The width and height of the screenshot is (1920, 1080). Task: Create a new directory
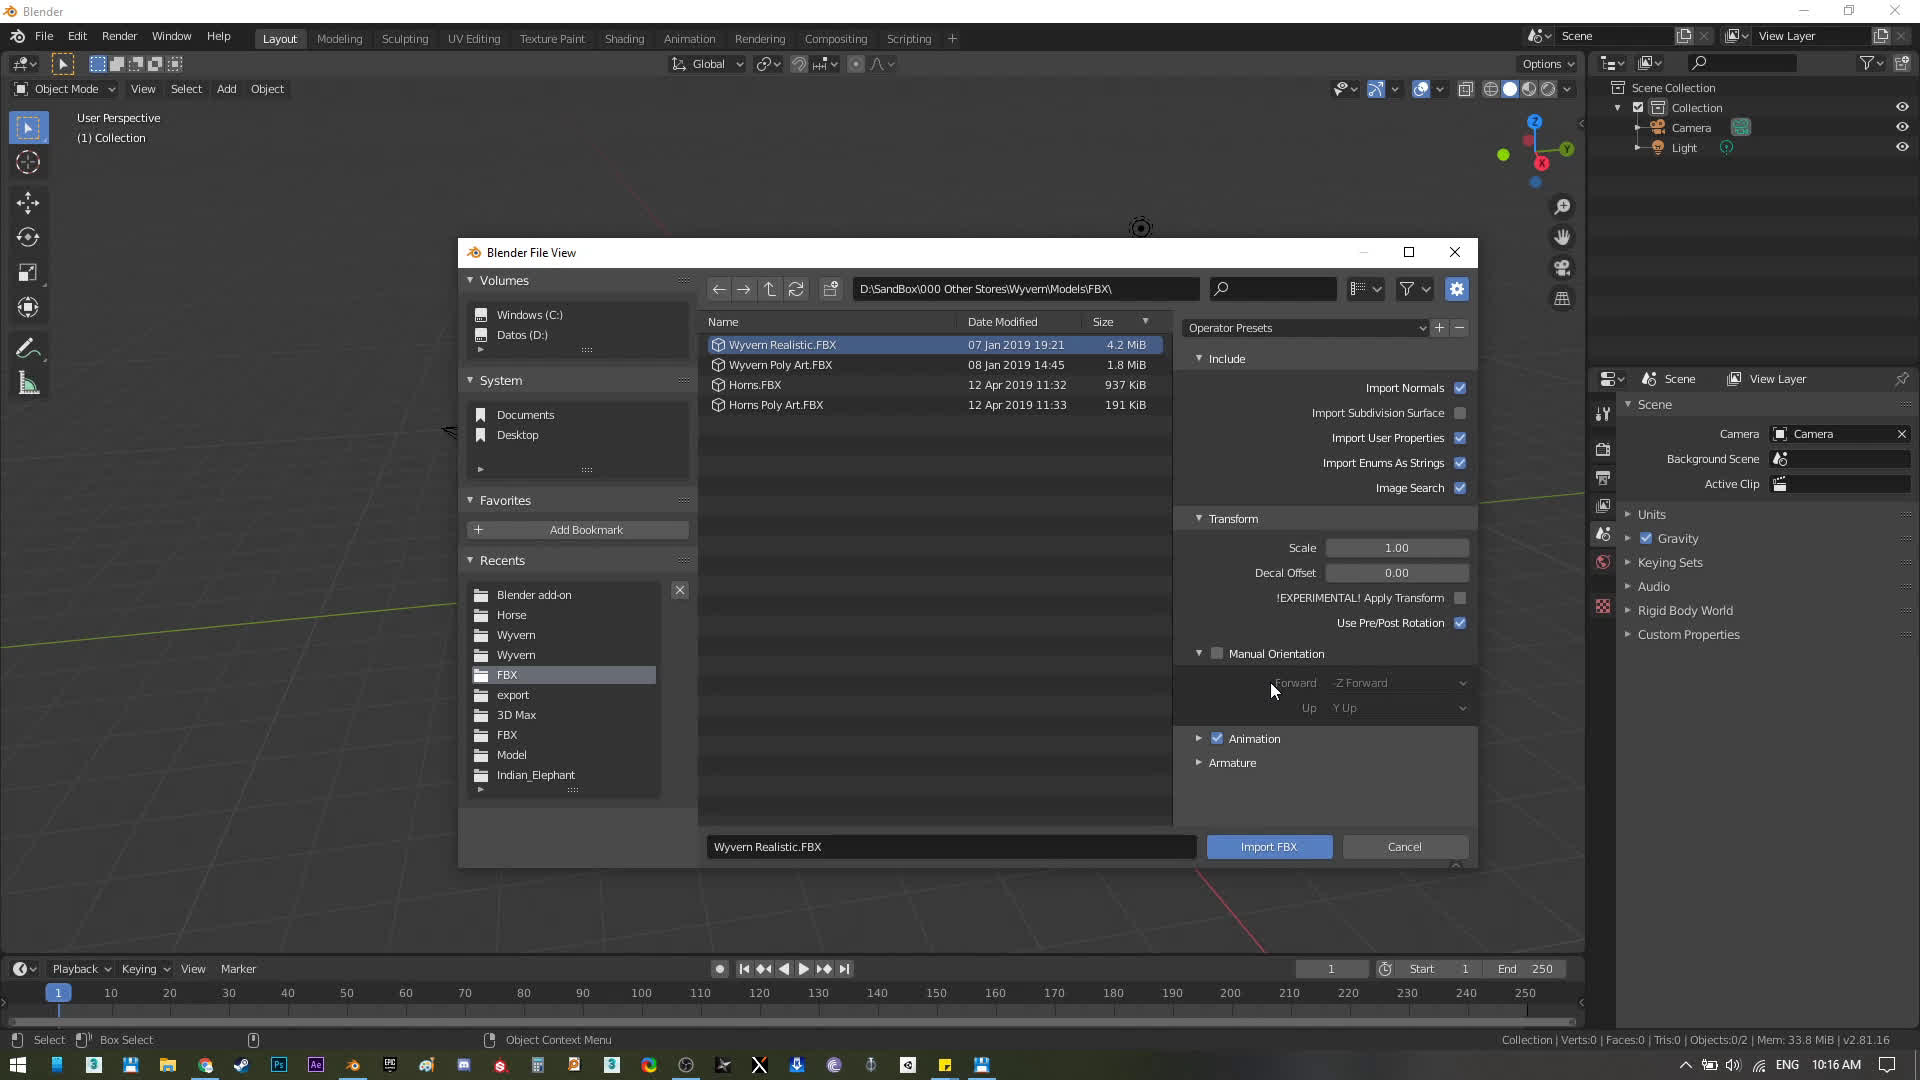(831, 289)
